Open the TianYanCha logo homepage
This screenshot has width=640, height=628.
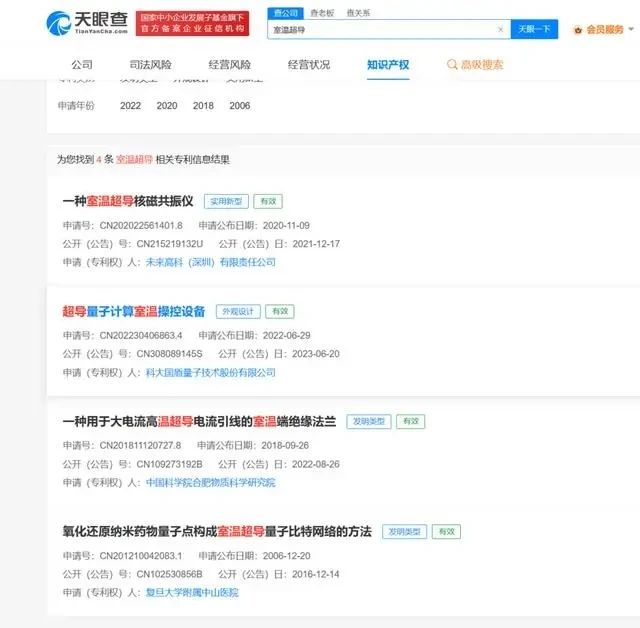[87, 23]
